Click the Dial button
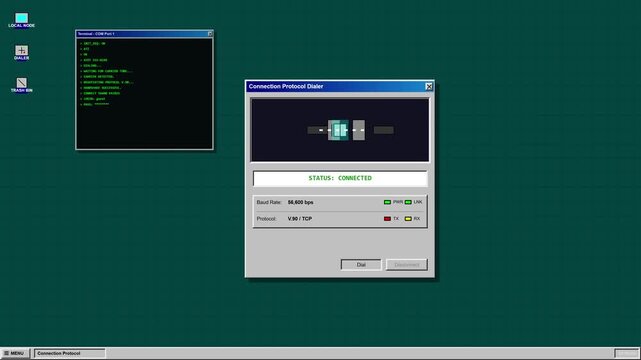 coord(361,265)
